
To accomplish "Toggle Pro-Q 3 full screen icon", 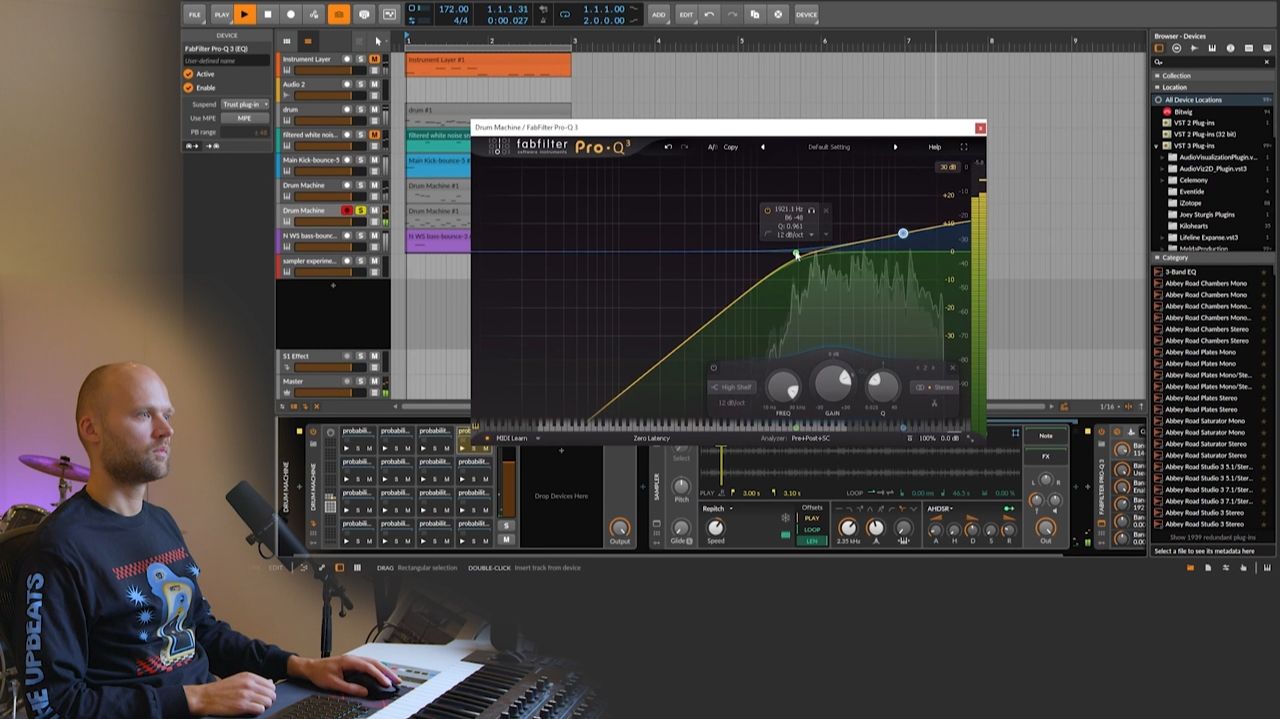I will (964, 147).
